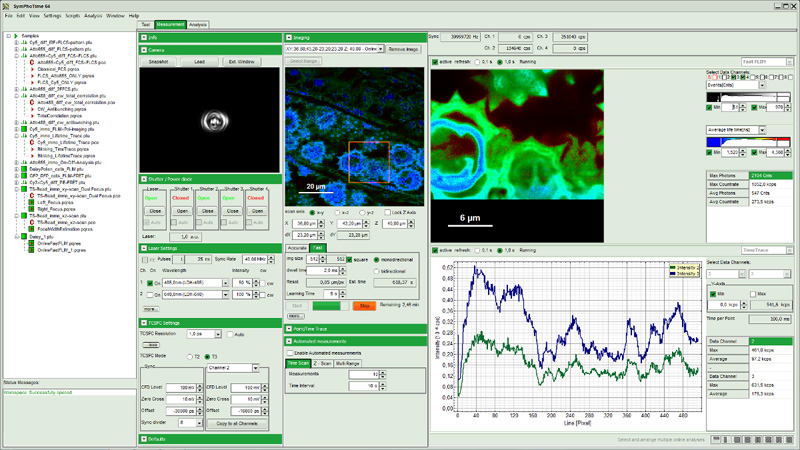The height and width of the screenshot is (450, 800).
Task: Toggle the Lock Z Axis checkbox
Action: click(x=388, y=212)
